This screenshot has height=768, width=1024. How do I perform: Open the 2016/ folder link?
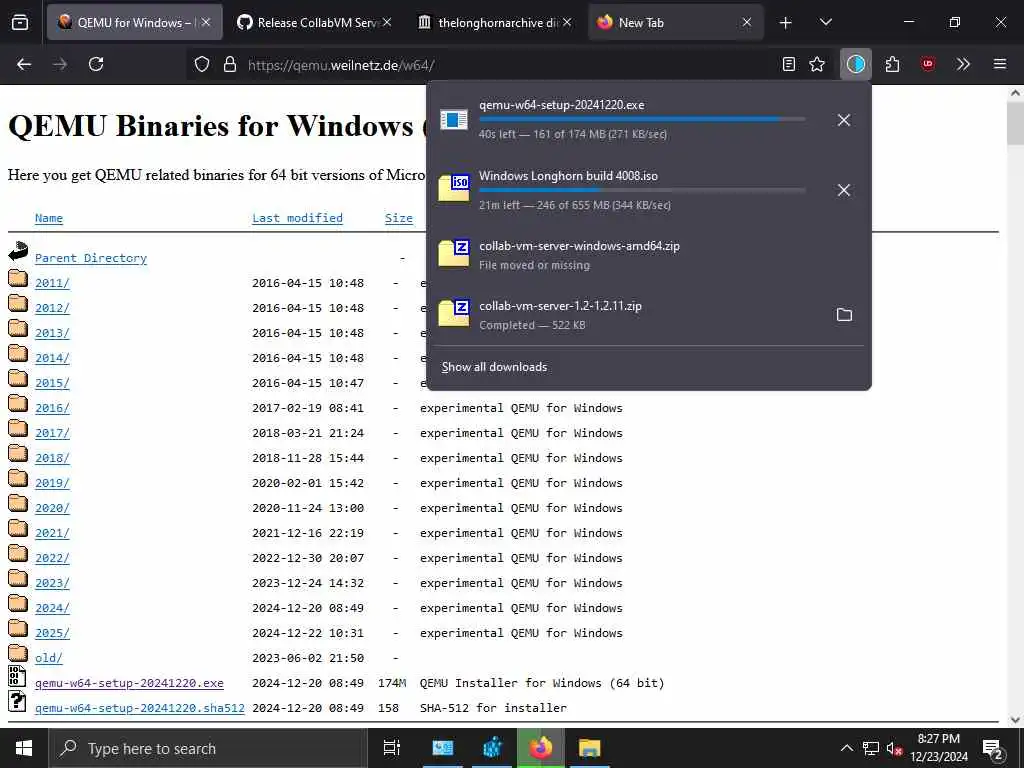point(52,408)
